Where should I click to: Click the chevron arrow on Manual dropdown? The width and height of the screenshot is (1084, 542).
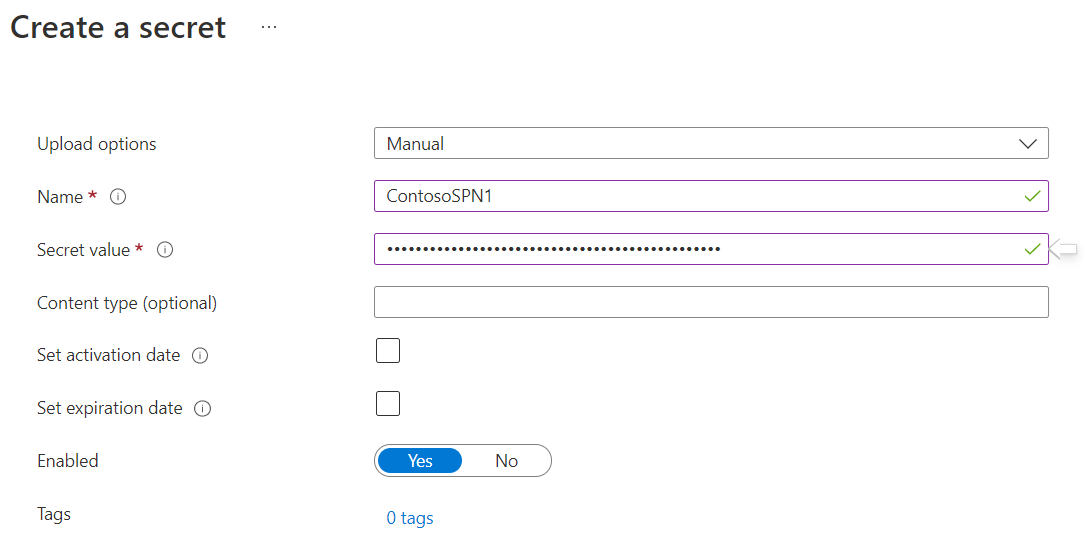(1028, 144)
